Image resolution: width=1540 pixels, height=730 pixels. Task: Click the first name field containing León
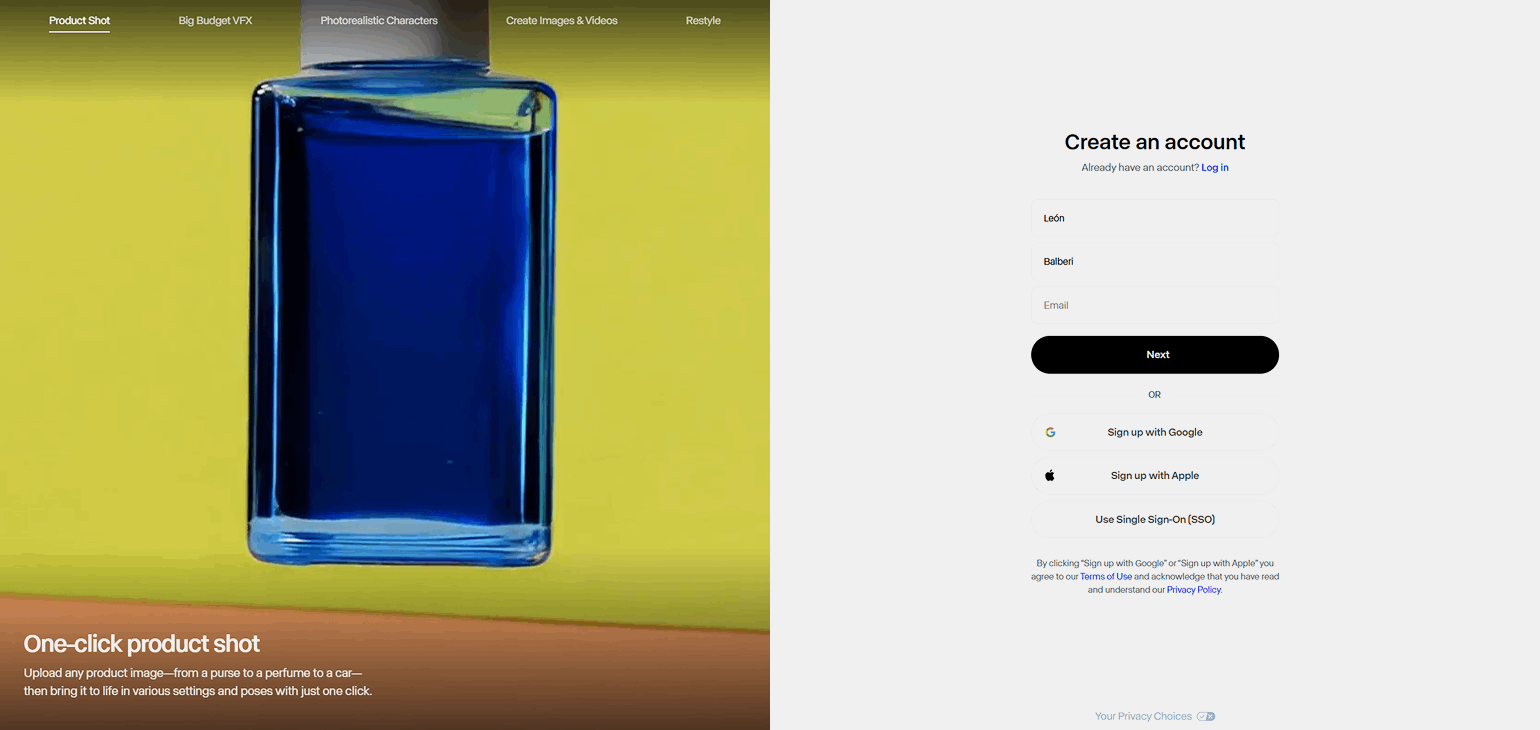point(1155,218)
